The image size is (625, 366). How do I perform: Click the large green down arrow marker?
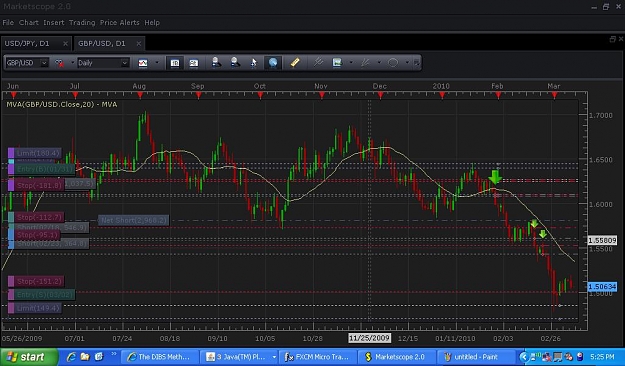pos(495,177)
